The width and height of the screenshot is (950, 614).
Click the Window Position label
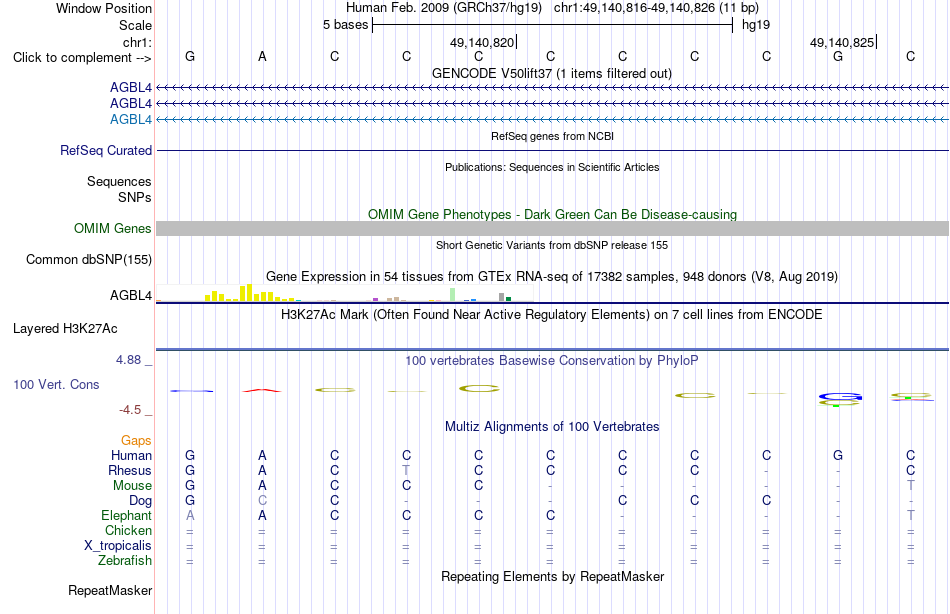tap(104, 8)
